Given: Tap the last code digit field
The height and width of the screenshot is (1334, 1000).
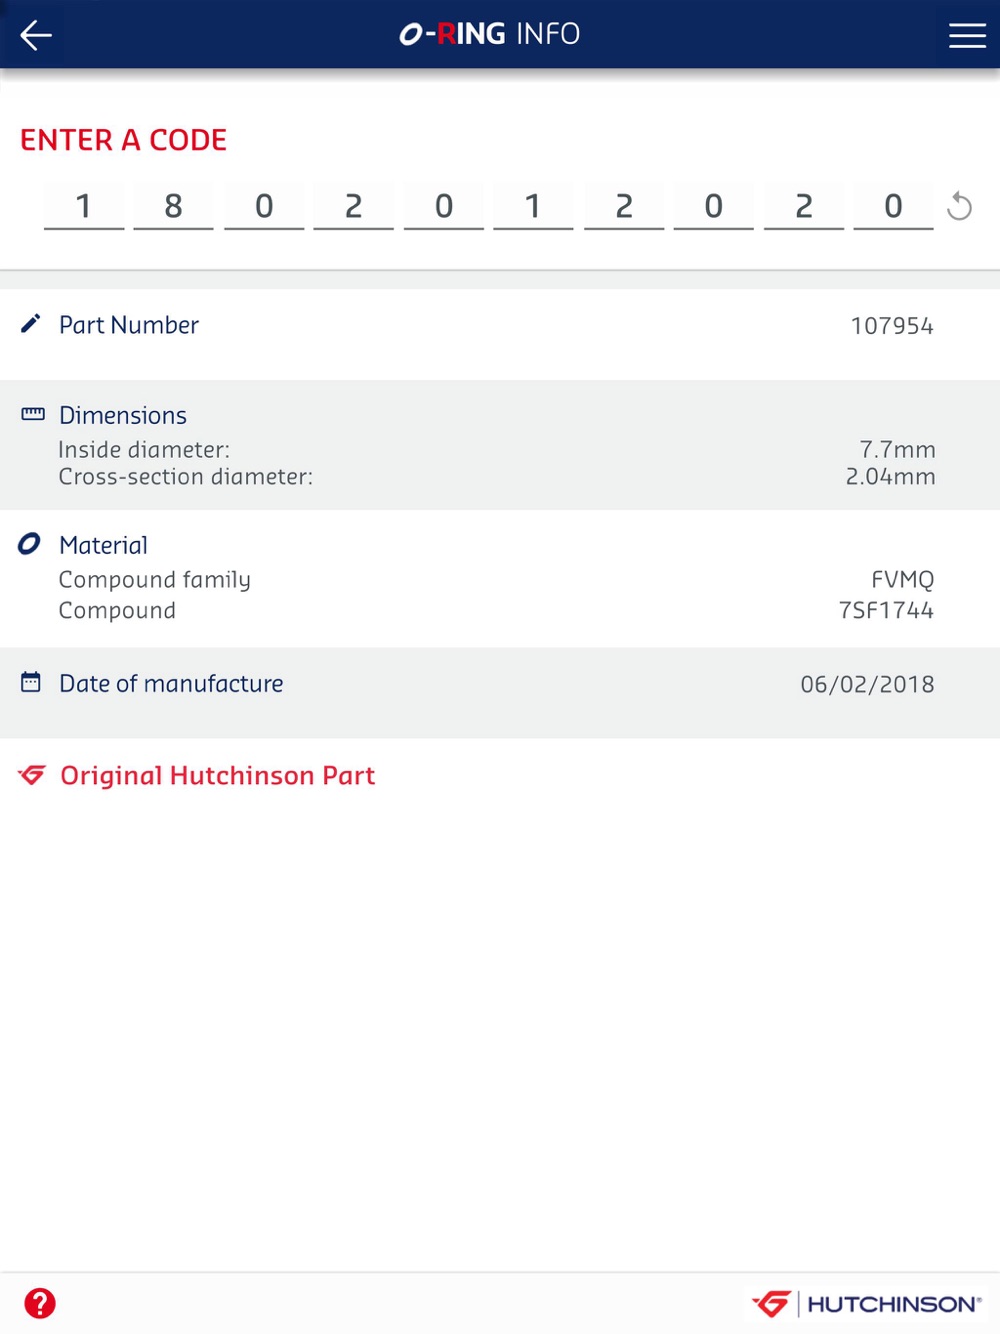Looking at the screenshot, I should [893, 206].
